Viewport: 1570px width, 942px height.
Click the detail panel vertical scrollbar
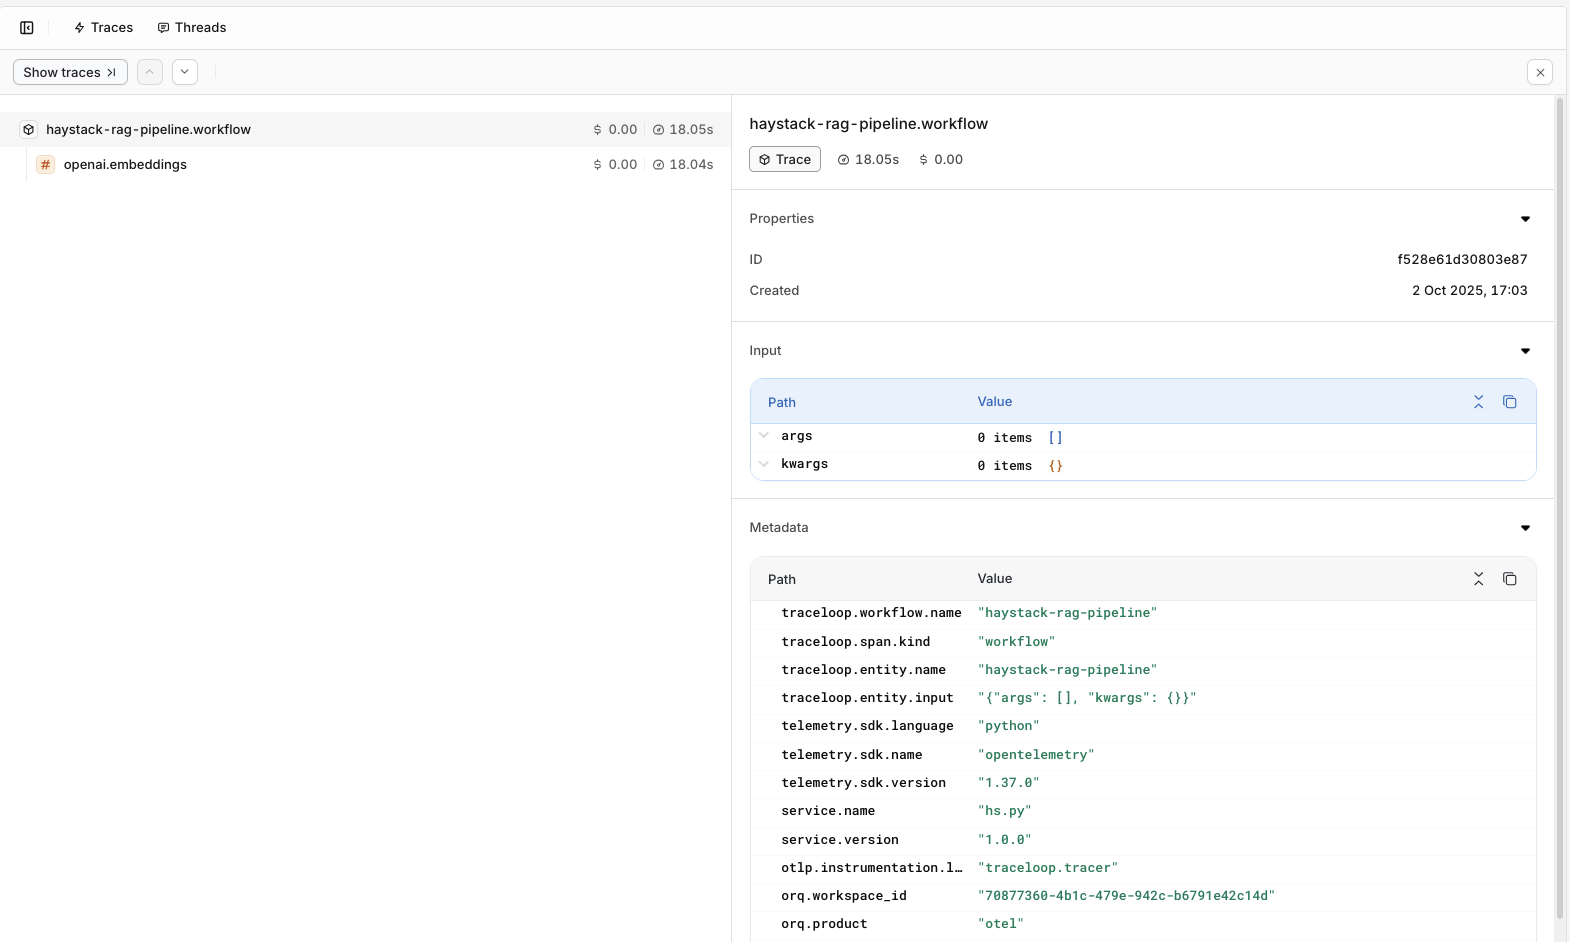(x=1559, y=500)
